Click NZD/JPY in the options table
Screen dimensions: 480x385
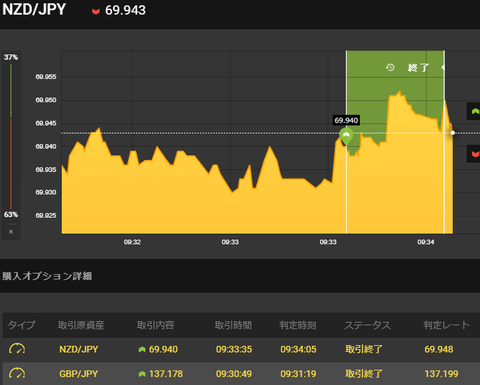pyautogui.click(x=79, y=349)
